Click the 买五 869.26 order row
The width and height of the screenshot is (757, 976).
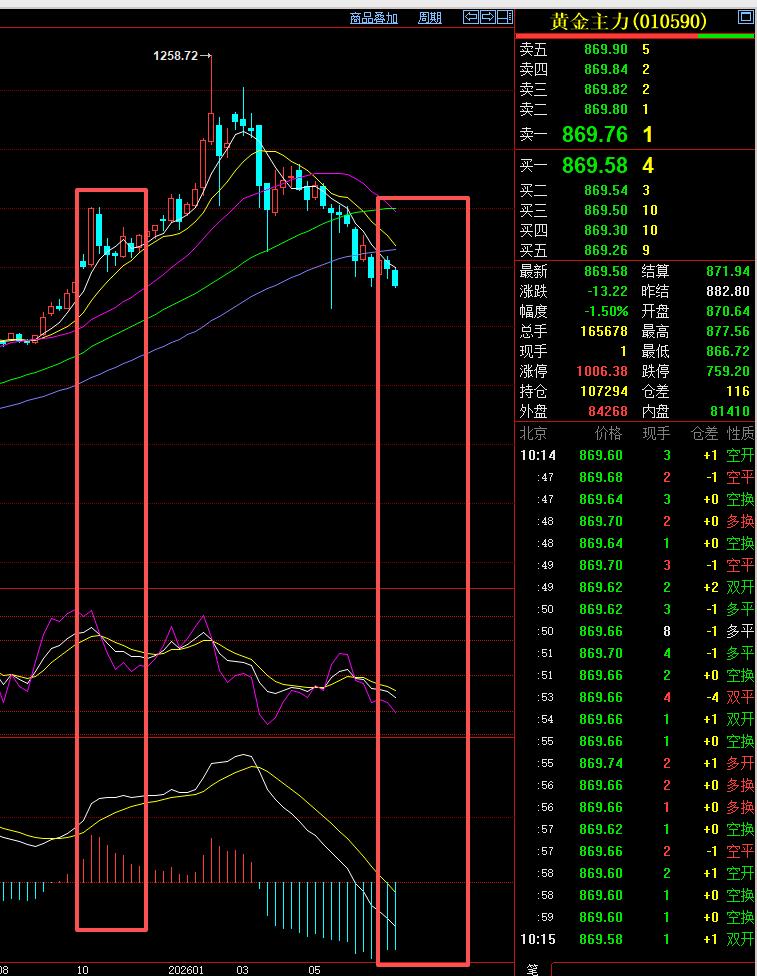[636, 250]
